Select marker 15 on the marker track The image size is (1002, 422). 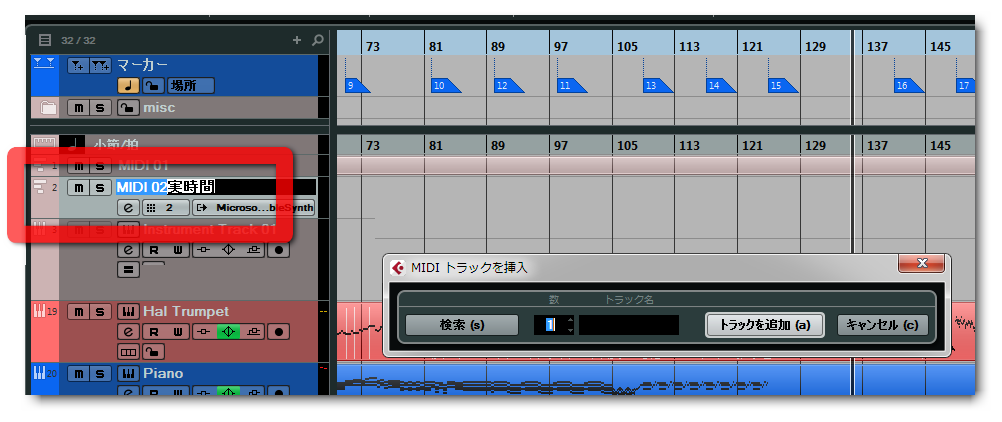click(x=783, y=86)
